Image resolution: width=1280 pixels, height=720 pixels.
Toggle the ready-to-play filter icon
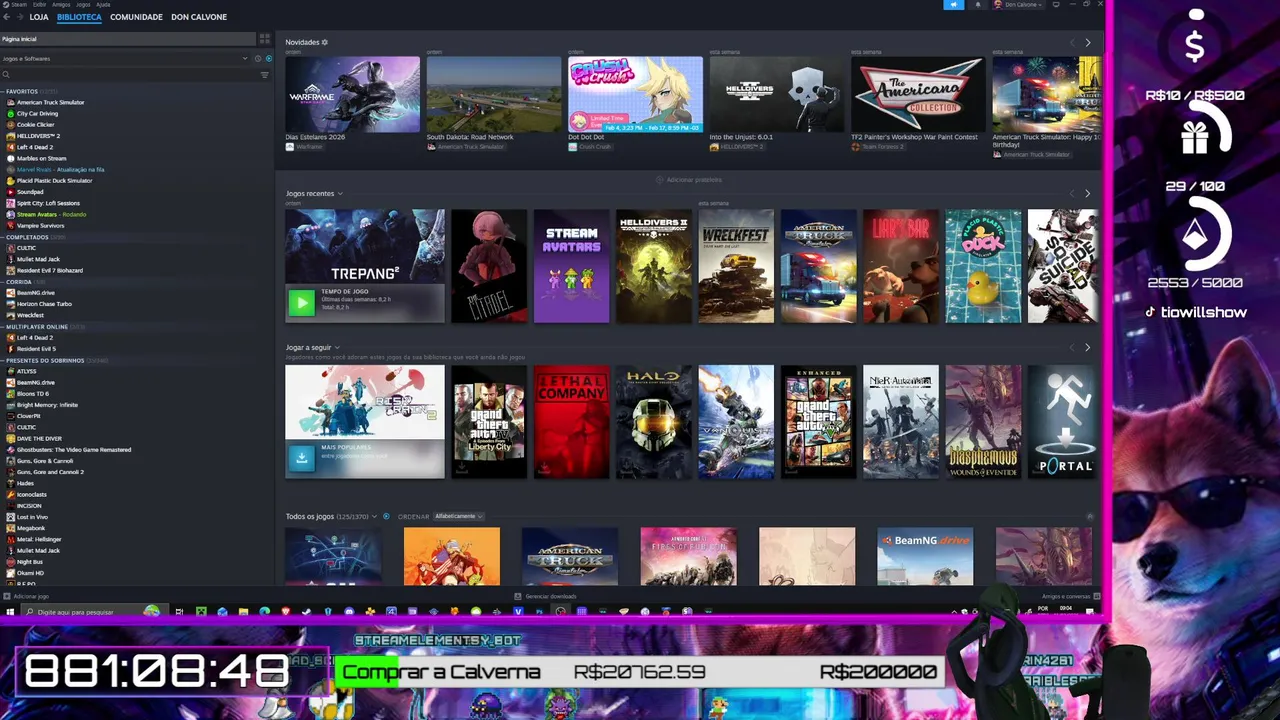click(x=268, y=59)
